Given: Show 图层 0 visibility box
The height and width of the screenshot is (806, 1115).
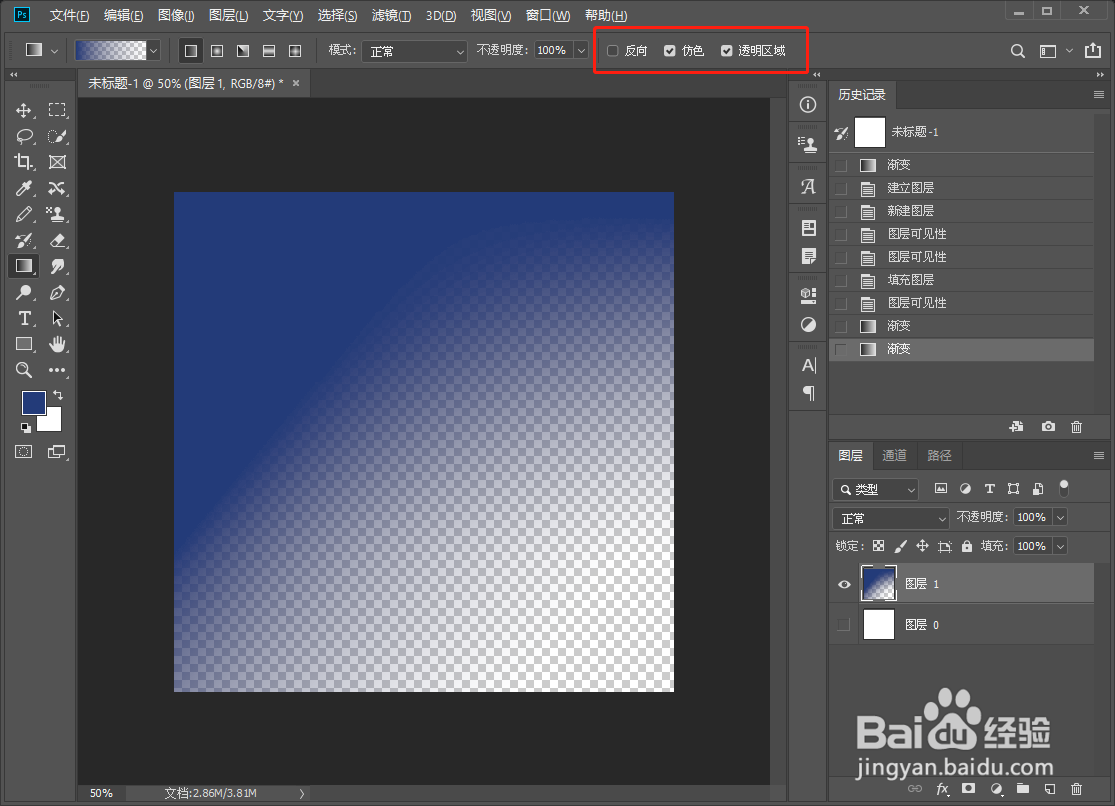Looking at the screenshot, I should [844, 625].
